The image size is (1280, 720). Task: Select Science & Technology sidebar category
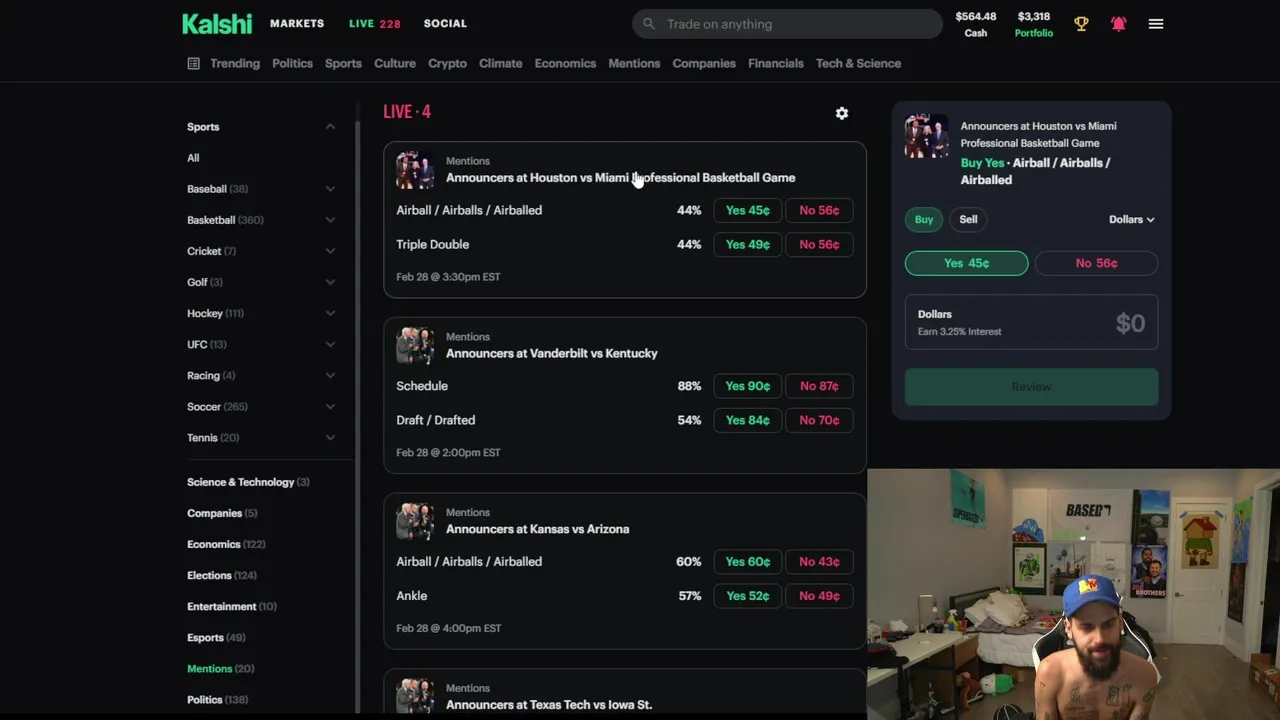[x=248, y=482]
